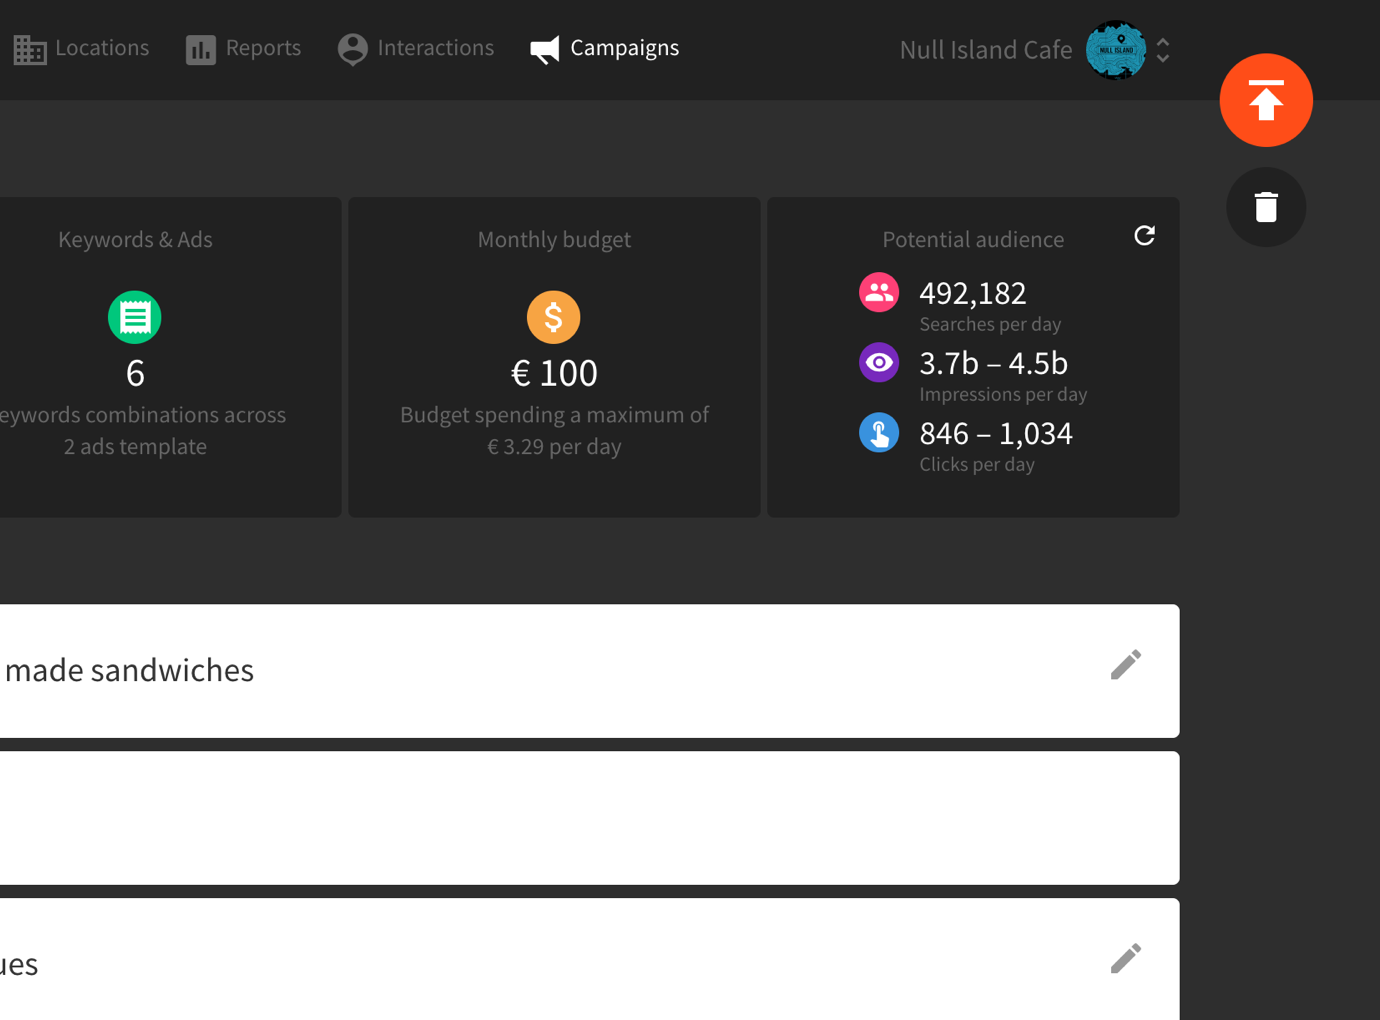The image size is (1380, 1020).
Task: Click the trash delete button
Action: [x=1266, y=207]
